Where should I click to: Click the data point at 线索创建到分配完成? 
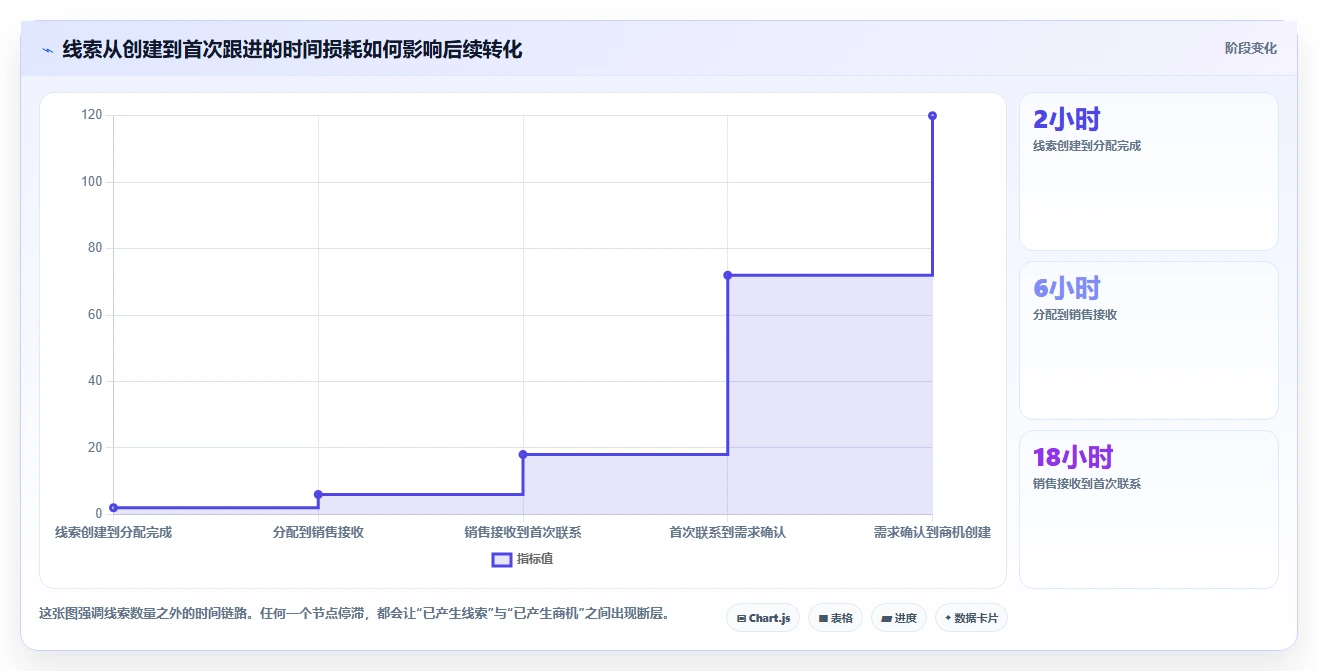click(113, 508)
